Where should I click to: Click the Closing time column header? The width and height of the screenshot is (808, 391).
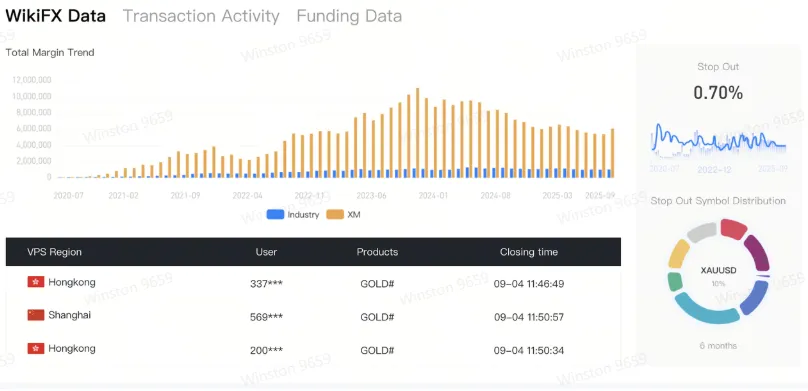click(x=529, y=252)
